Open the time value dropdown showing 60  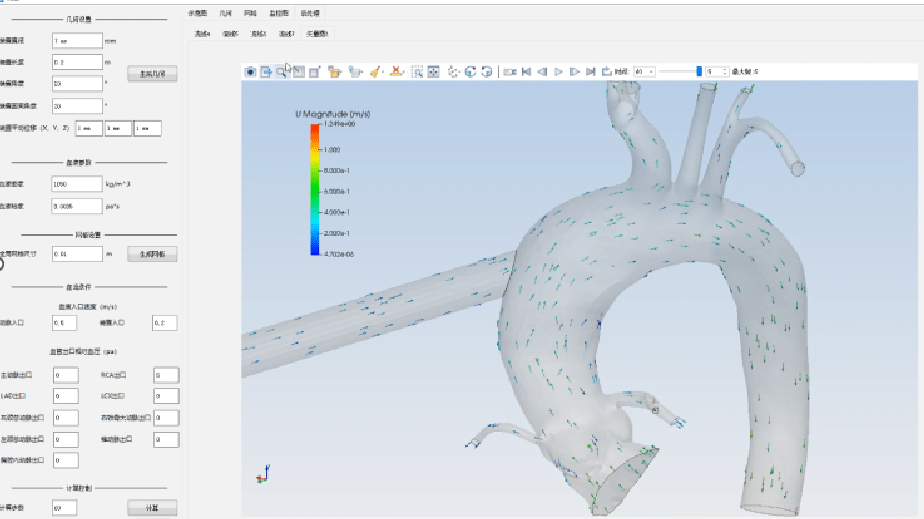point(644,72)
